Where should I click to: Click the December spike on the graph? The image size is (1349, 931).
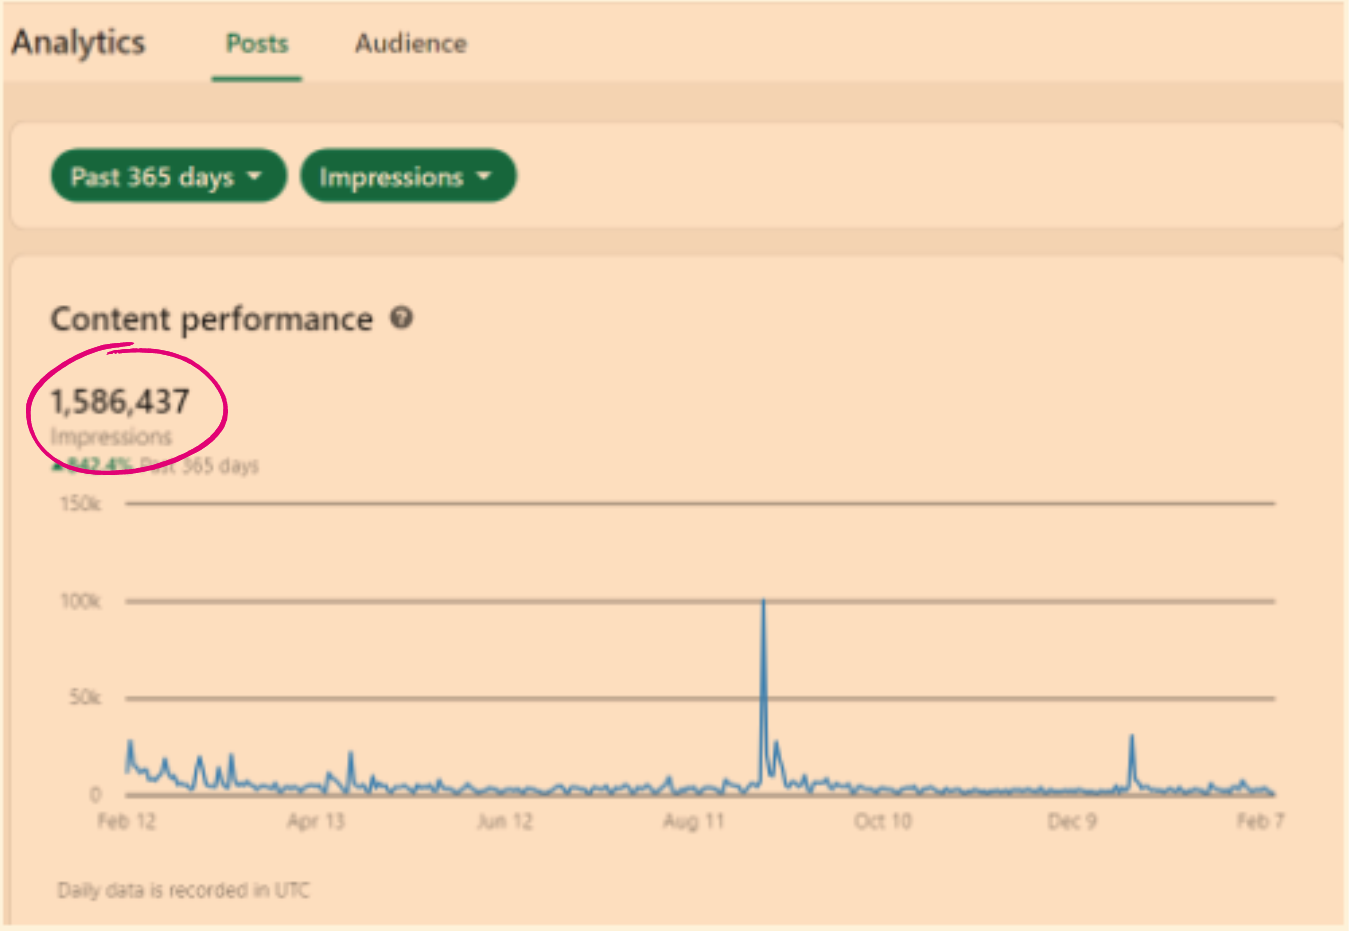click(1131, 739)
